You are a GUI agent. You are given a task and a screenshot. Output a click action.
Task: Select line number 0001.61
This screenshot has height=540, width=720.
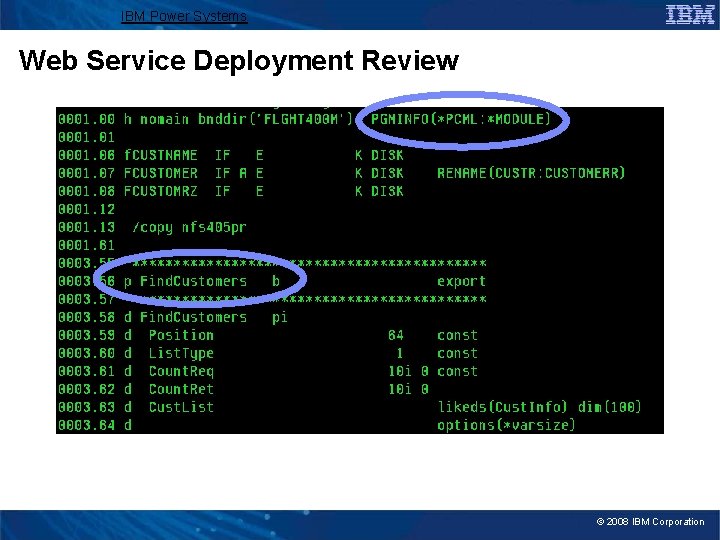(x=86, y=245)
